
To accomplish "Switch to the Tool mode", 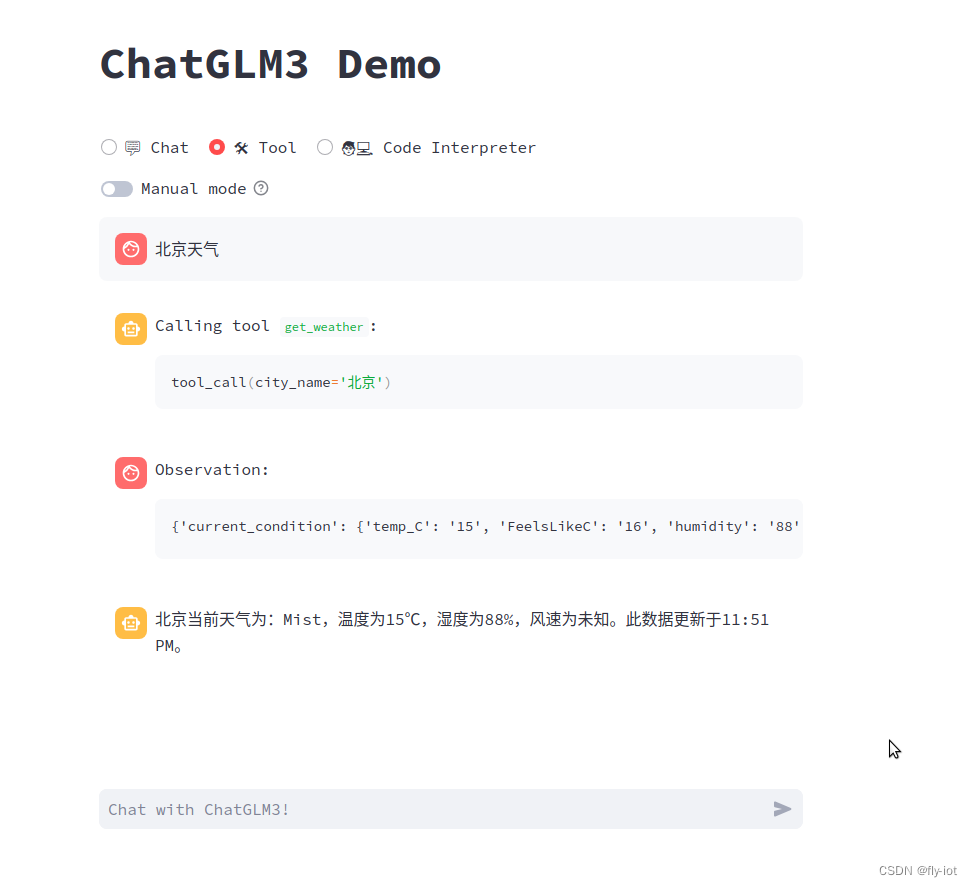I will [x=217, y=147].
